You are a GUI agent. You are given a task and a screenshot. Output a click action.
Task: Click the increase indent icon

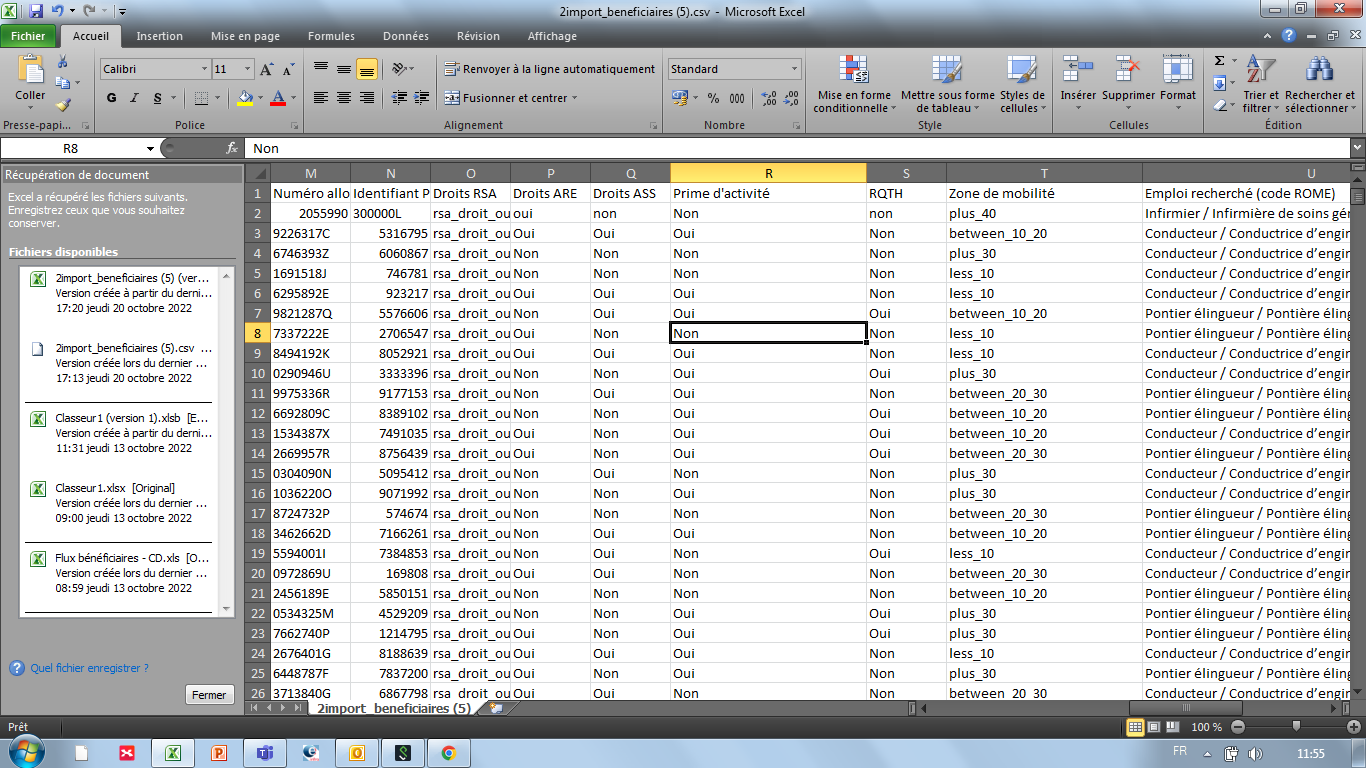421,98
